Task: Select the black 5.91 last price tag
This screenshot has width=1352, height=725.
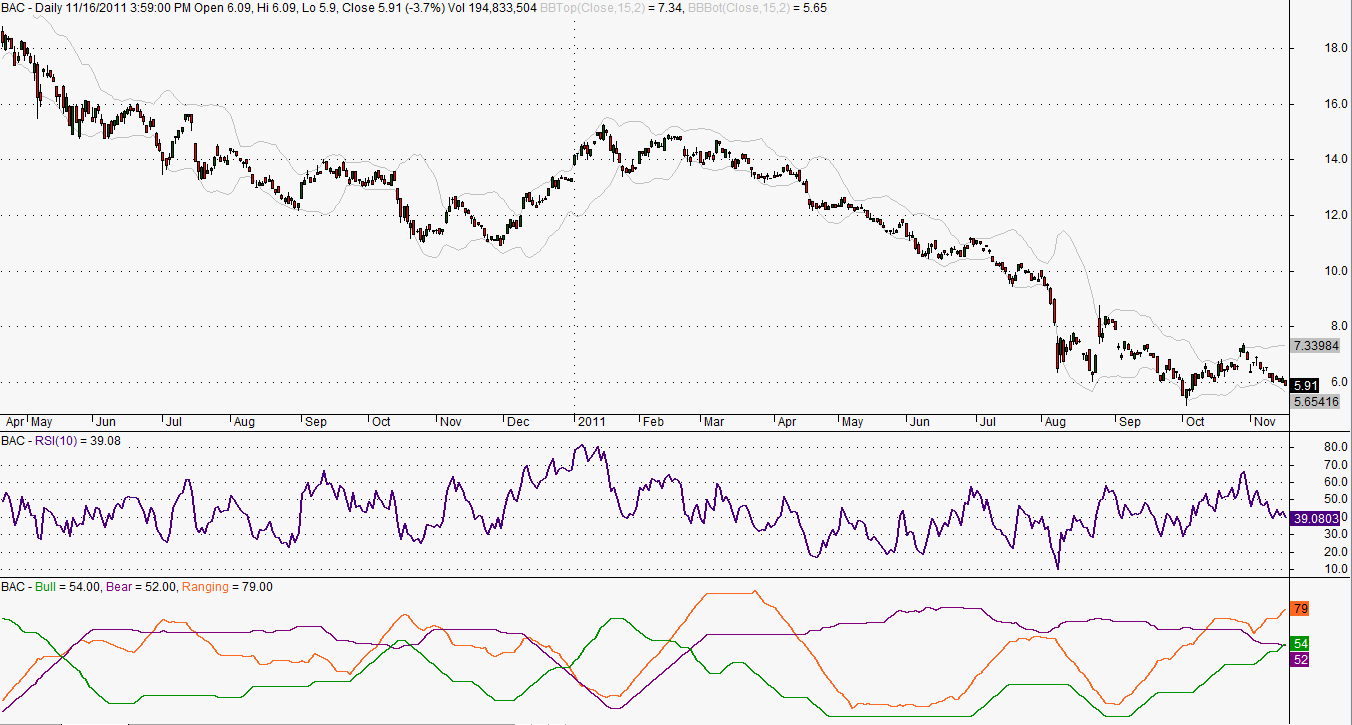Action: 1304,385
